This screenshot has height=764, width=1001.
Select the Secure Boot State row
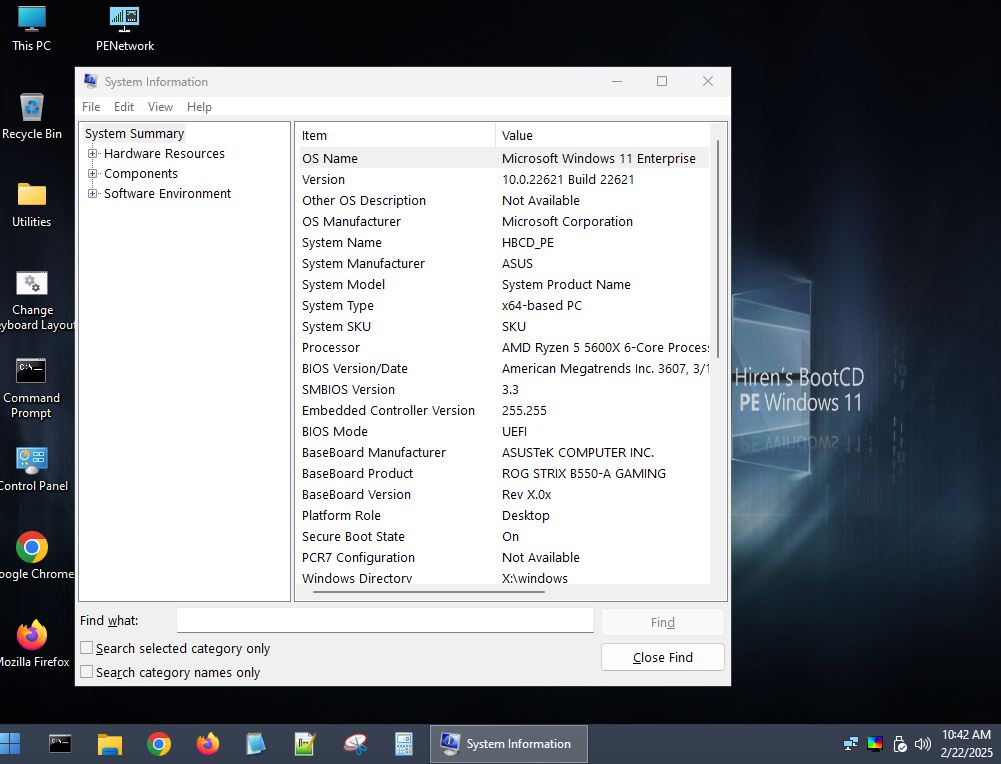point(504,536)
